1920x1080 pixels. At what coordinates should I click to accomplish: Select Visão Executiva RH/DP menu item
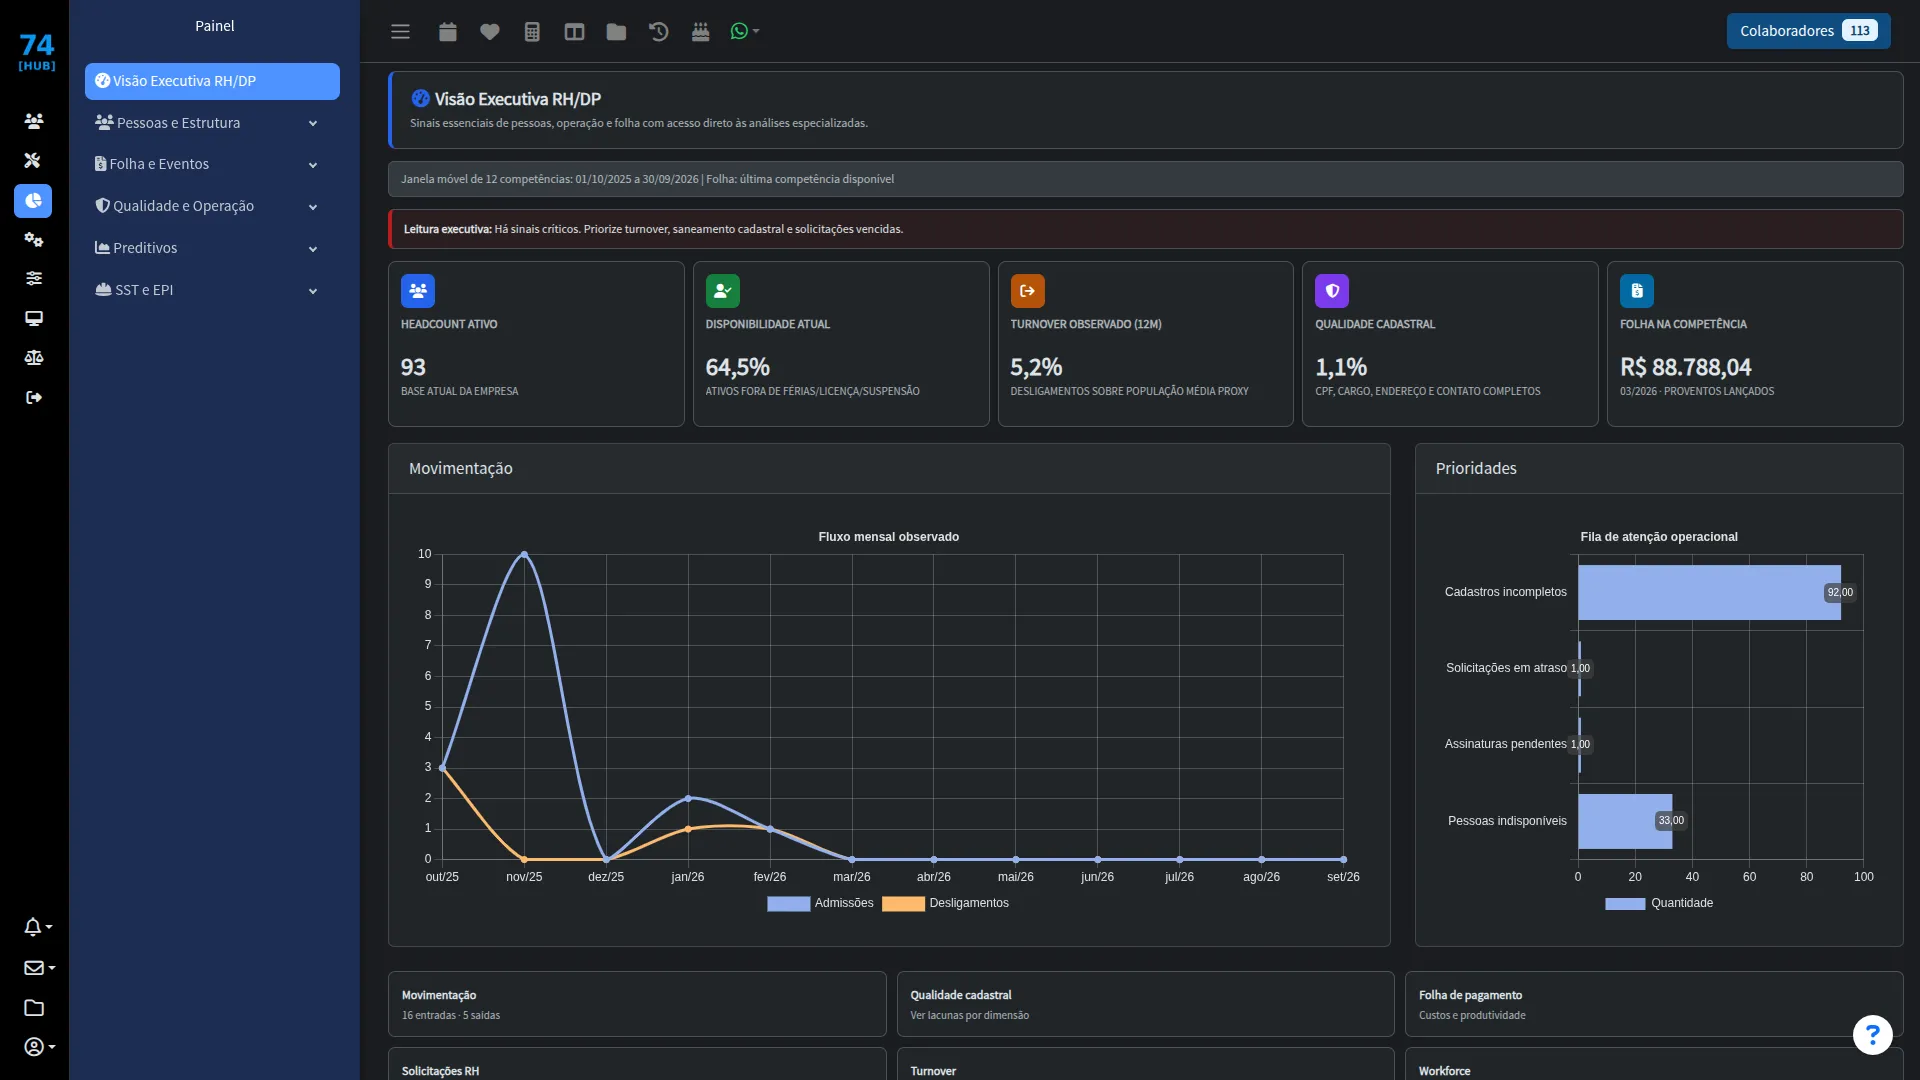tap(212, 81)
